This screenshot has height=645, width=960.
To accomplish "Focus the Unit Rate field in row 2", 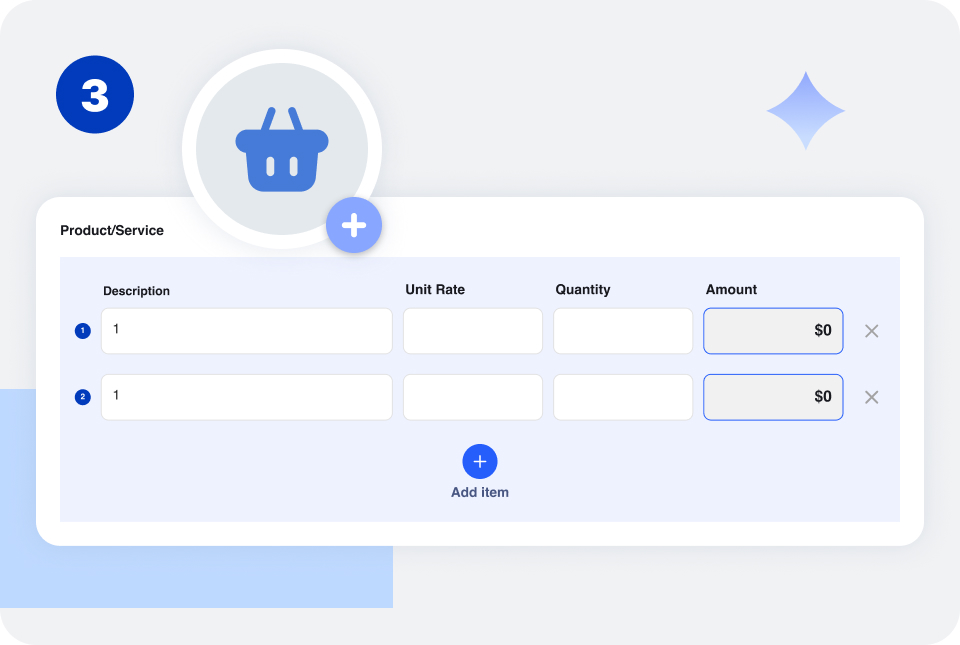I will coord(473,397).
